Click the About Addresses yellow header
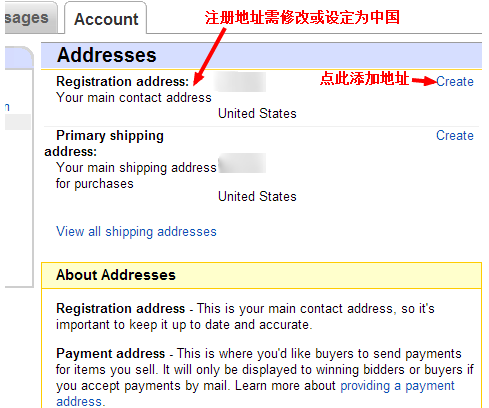The width and height of the screenshot is (489, 408). tap(261, 275)
